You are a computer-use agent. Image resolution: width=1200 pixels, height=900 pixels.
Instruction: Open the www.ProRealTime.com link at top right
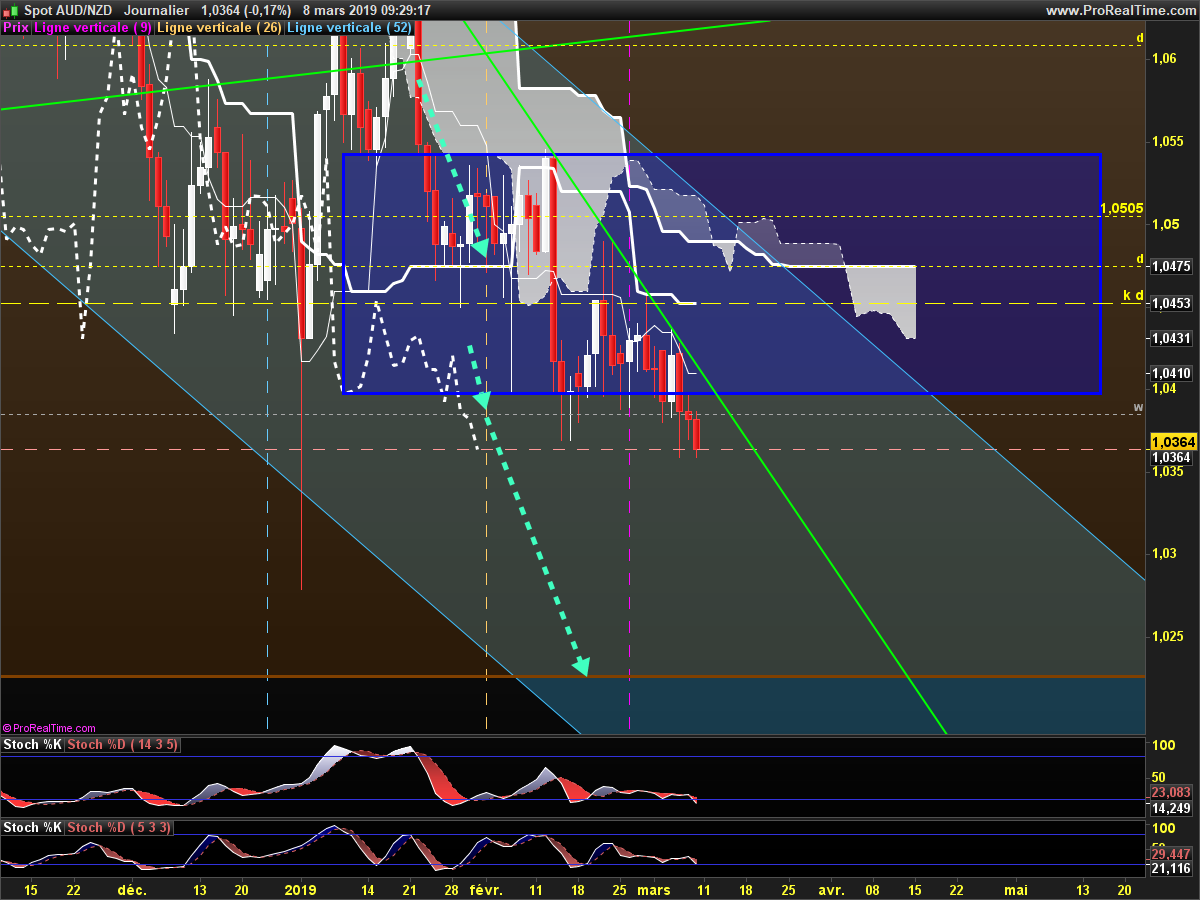tap(1120, 10)
